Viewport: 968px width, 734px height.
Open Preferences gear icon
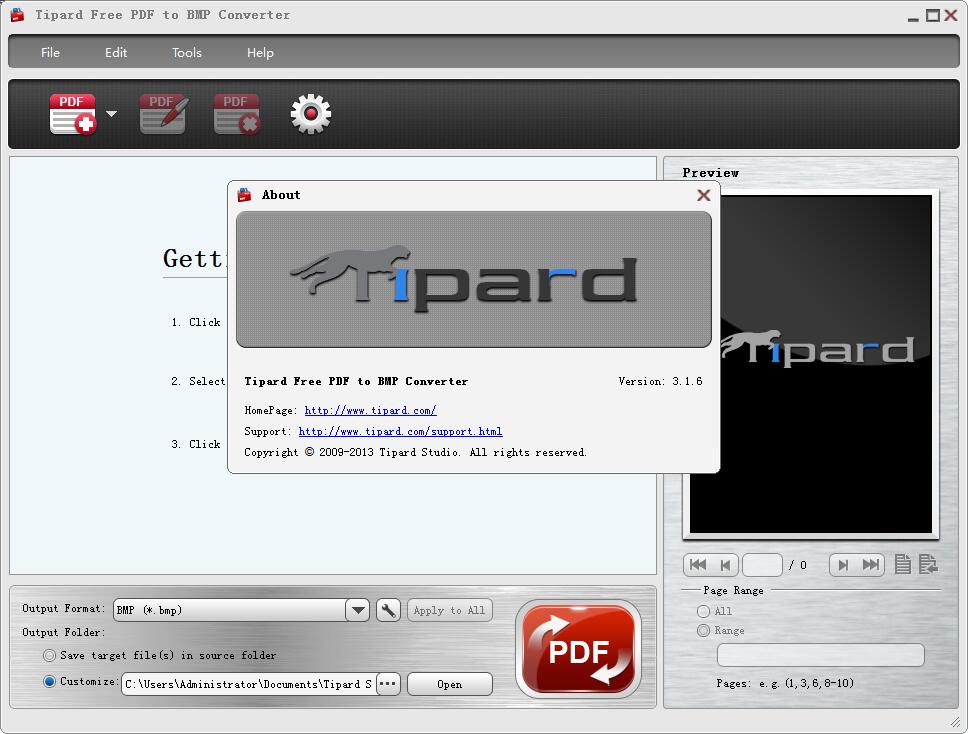coord(311,114)
